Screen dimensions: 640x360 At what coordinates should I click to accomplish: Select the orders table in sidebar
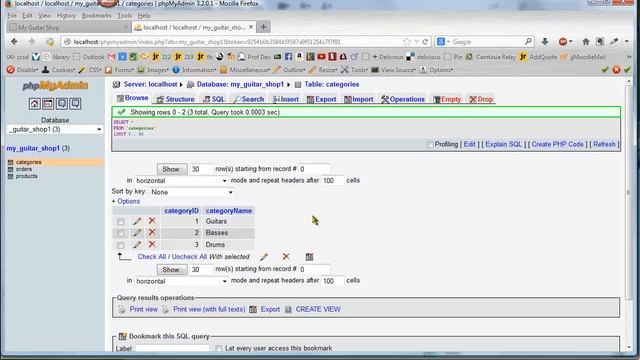24,169
